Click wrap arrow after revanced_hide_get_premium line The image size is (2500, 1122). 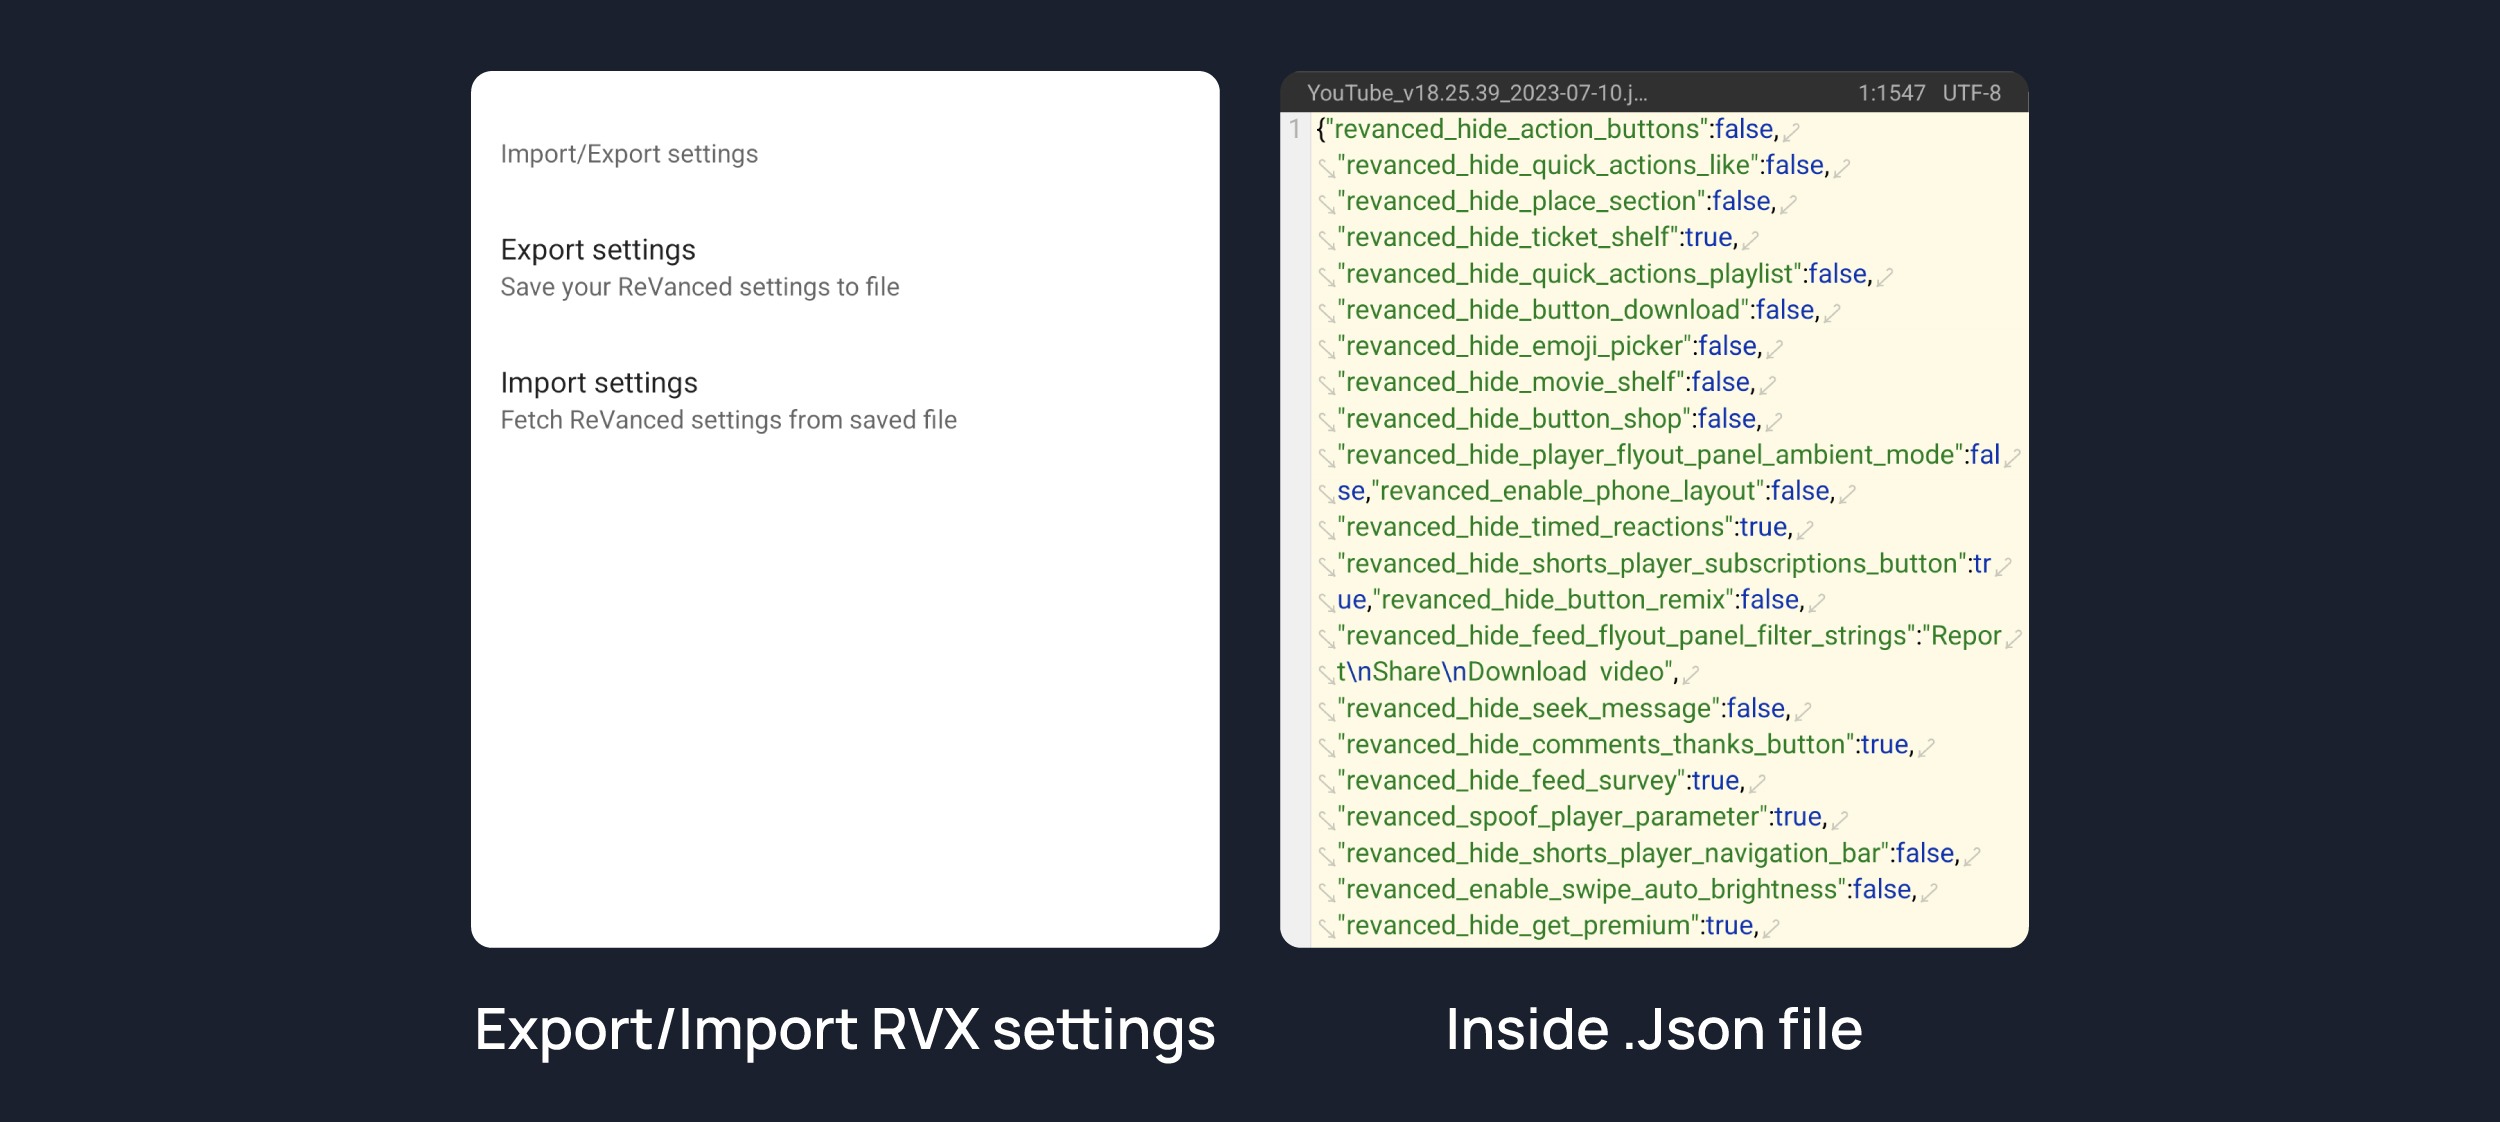tap(1771, 928)
